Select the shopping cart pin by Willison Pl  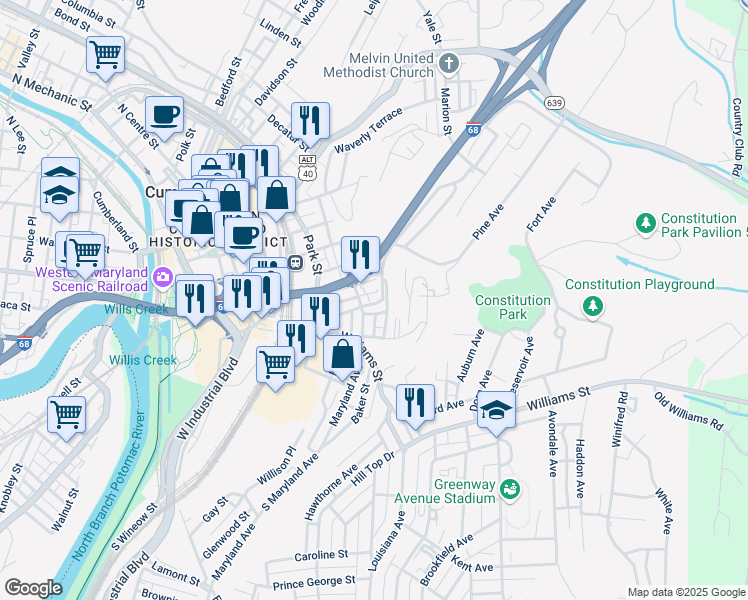point(275,365)
